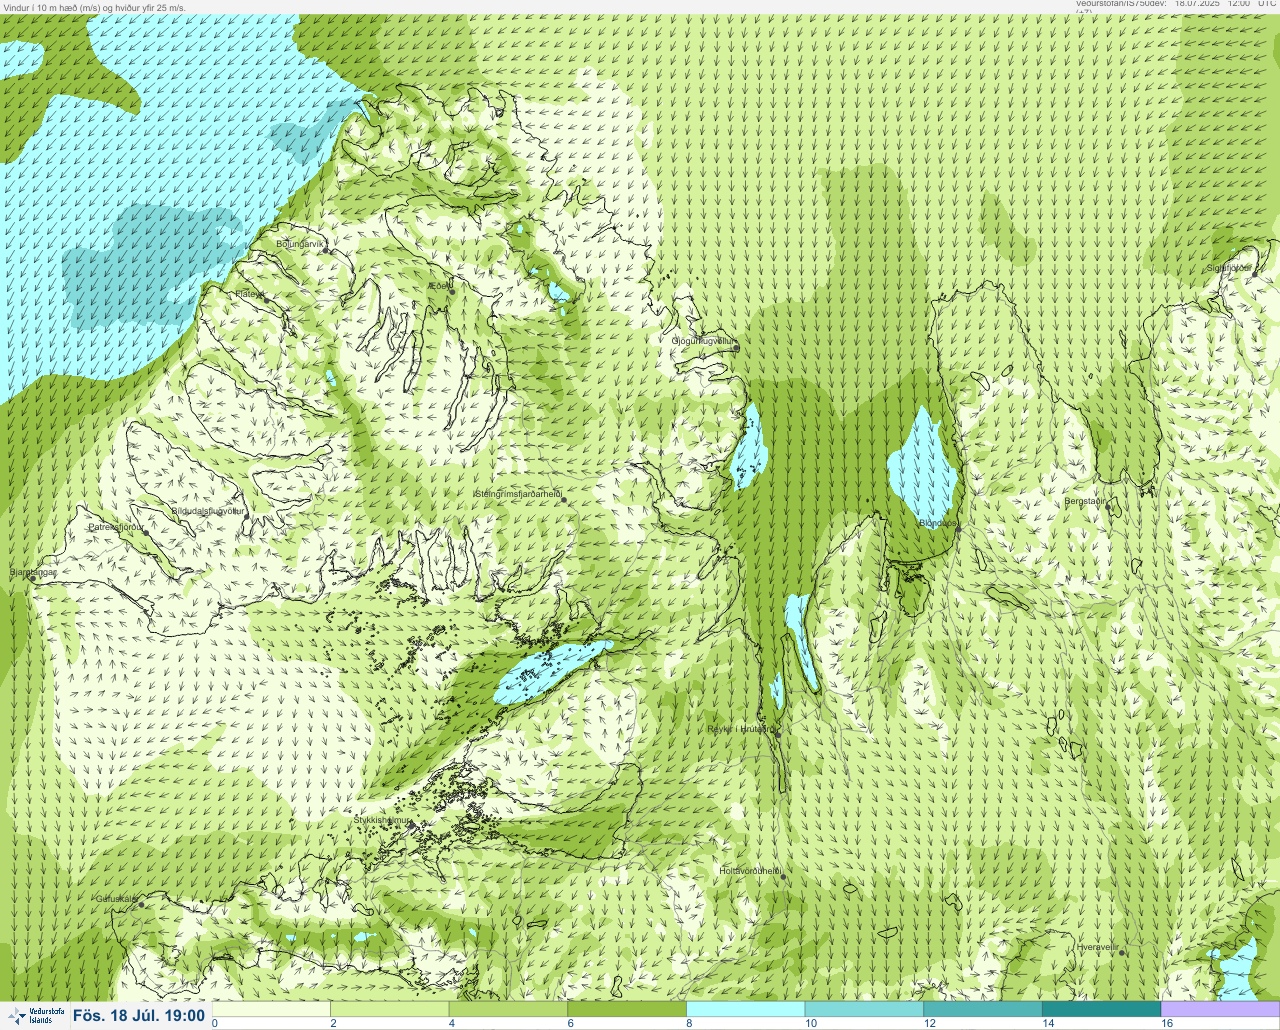Click the Bíldudalsflugvöllur station label
Screen dimensions: 1280x1030
tap(208, 511)
